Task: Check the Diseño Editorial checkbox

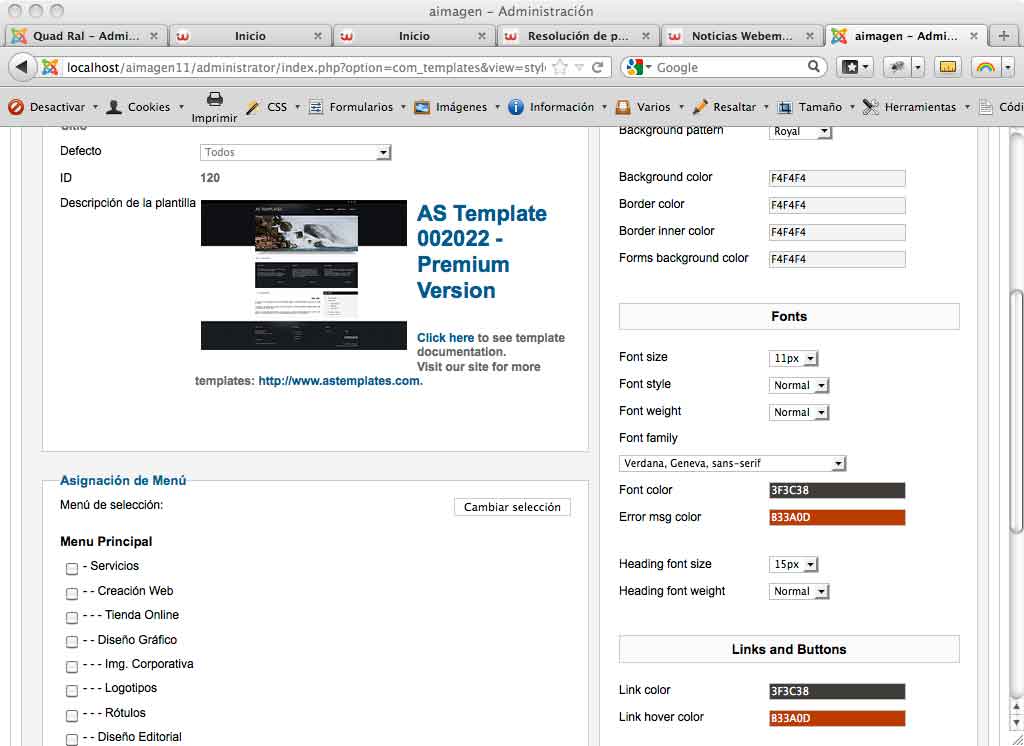Action: click(x=72, y=739)
